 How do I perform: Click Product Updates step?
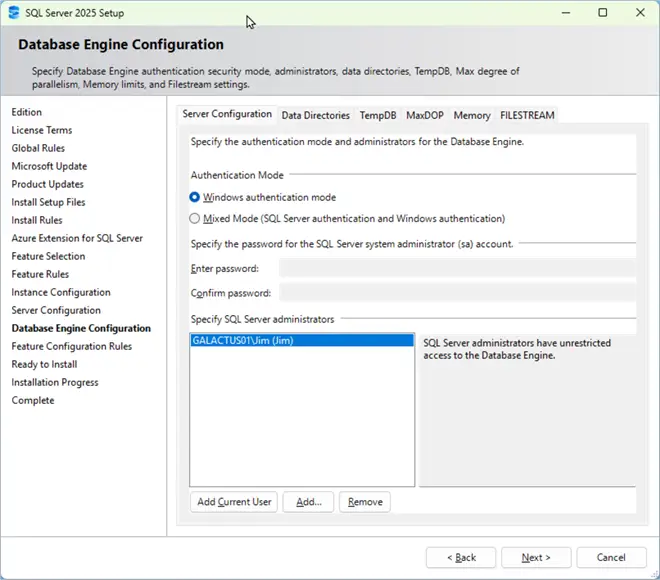pos(48,184)
